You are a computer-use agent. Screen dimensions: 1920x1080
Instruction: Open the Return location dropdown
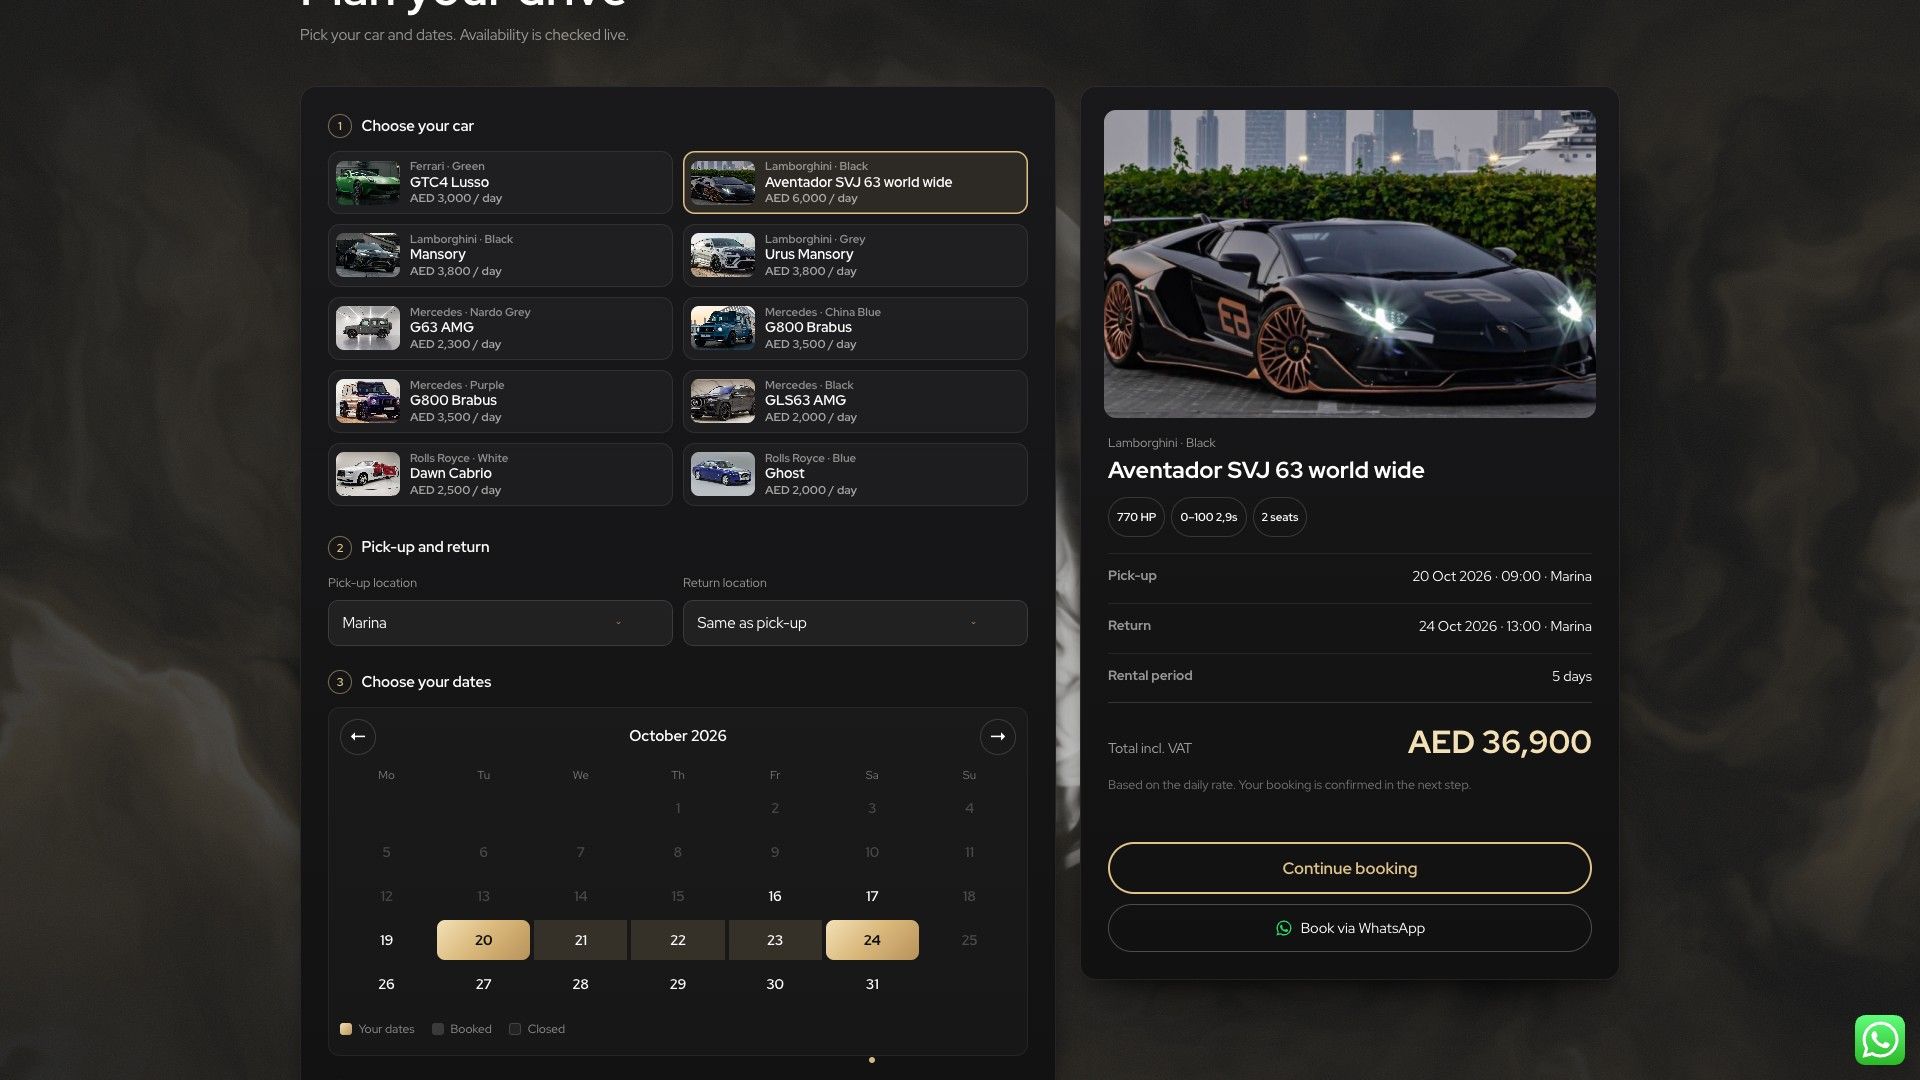point(855,623)
